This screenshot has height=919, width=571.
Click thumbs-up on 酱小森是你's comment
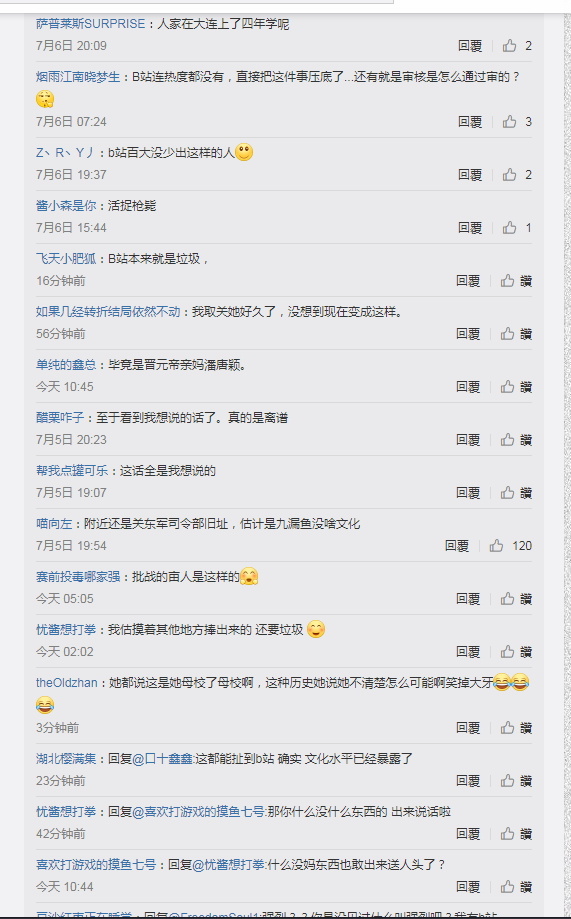[x=509, y=228]
